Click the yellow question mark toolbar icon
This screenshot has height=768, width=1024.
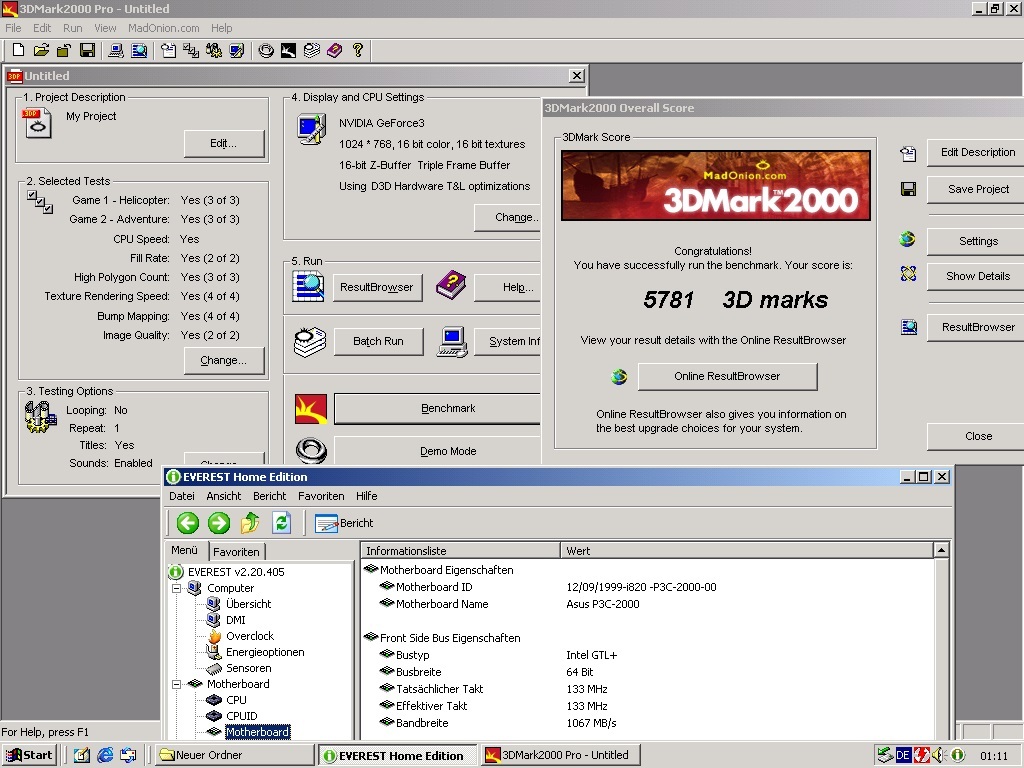point(357,50)
